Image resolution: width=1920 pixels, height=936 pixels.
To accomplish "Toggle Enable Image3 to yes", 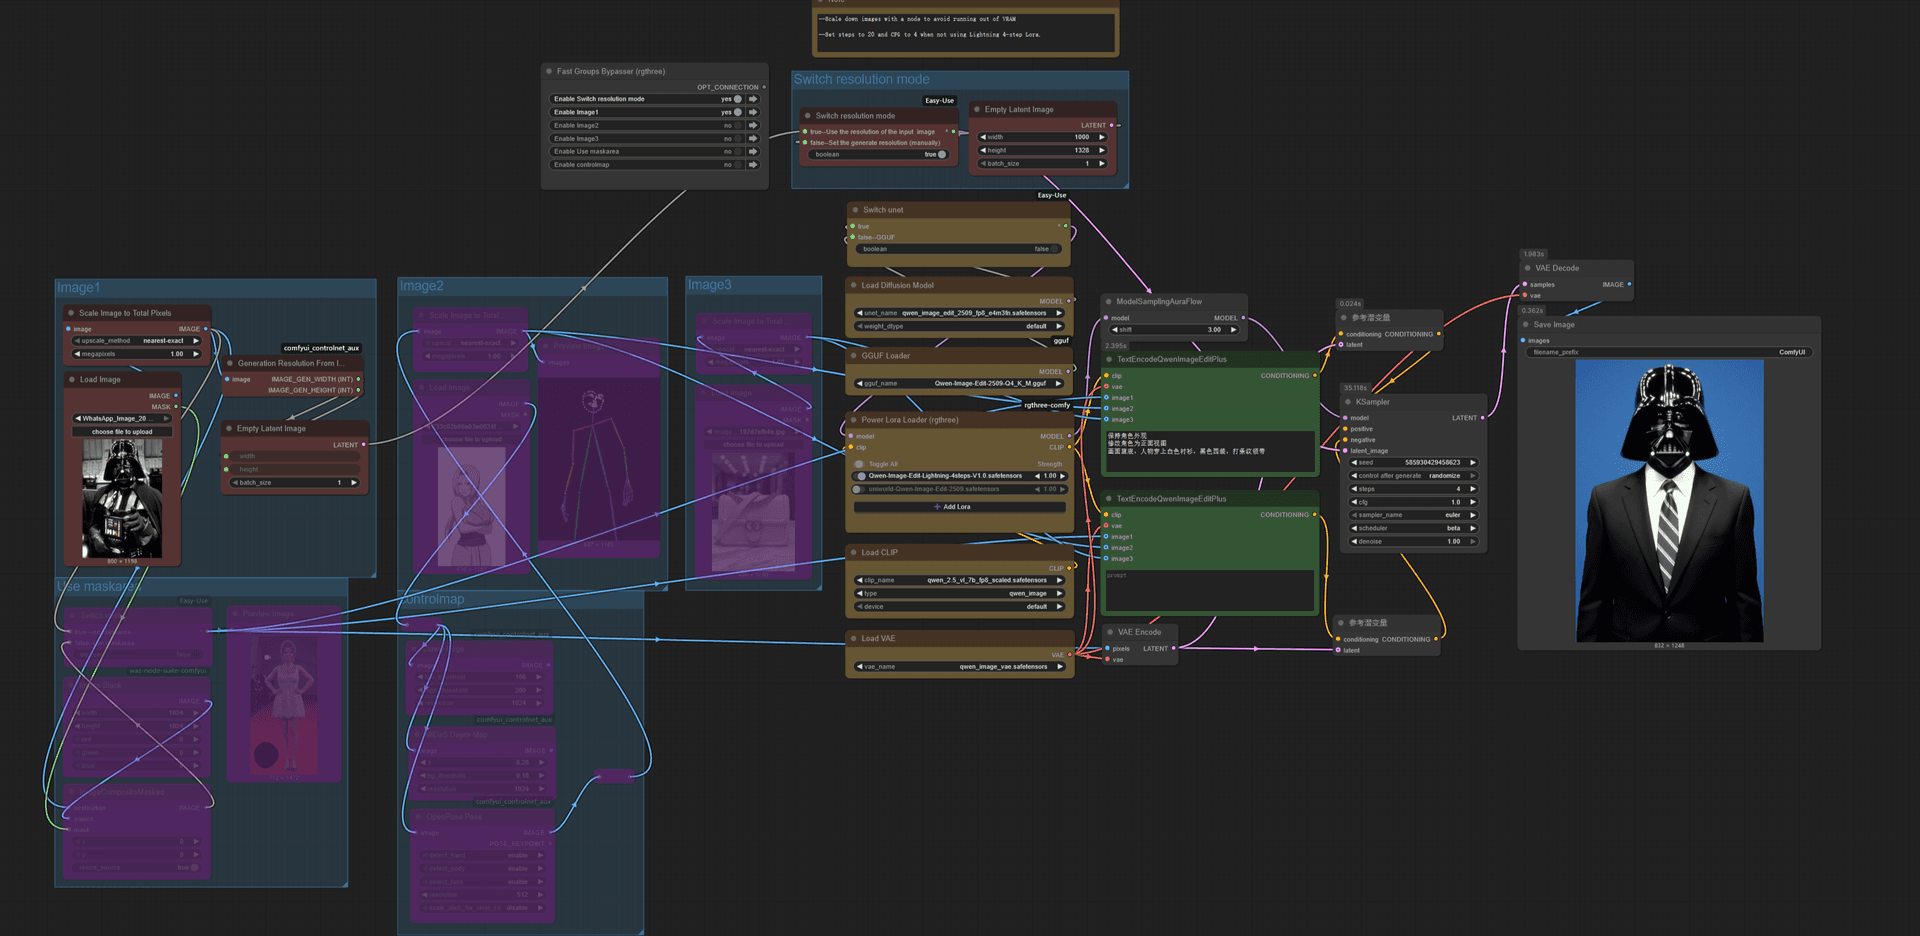I will click(738, 138).
